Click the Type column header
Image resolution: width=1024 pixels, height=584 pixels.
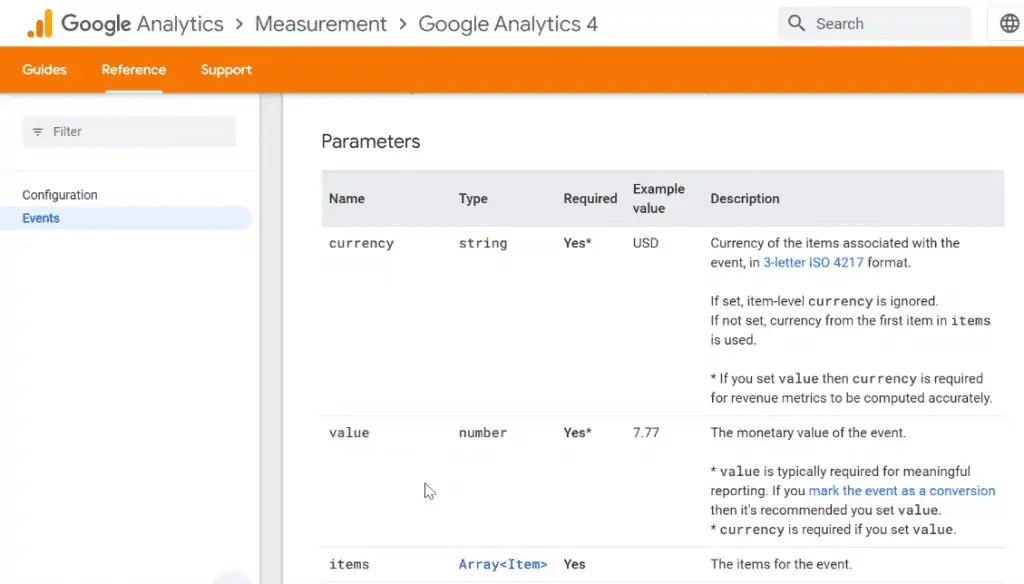473,199
